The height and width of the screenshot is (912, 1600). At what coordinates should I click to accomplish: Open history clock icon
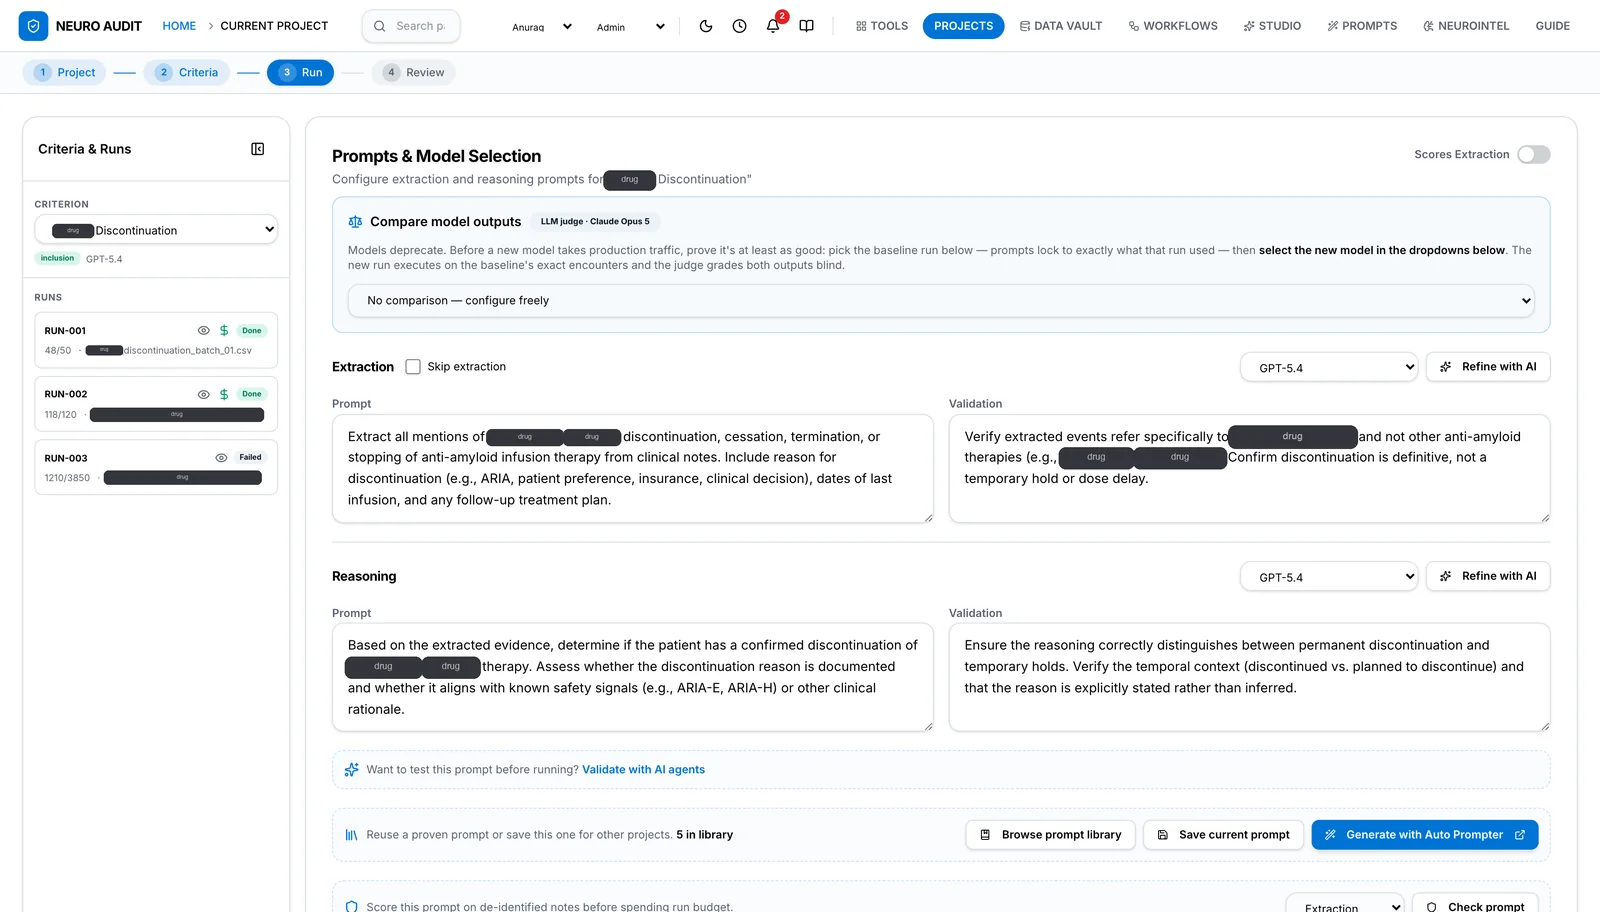(739, 26)
